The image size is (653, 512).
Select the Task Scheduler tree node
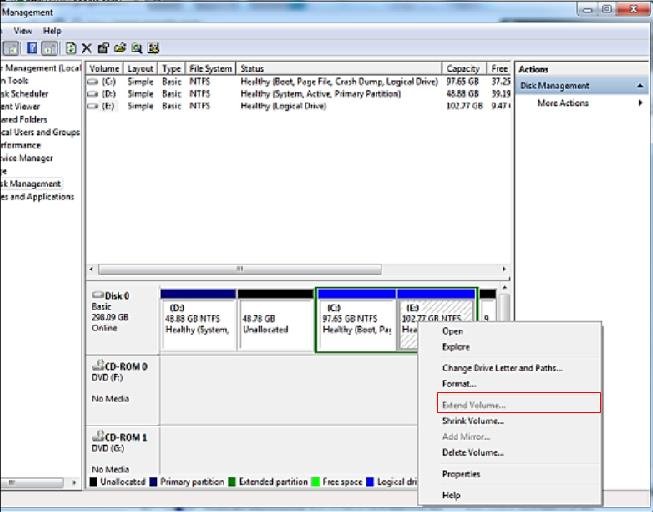pyautogui.click(x=24, y=94)
